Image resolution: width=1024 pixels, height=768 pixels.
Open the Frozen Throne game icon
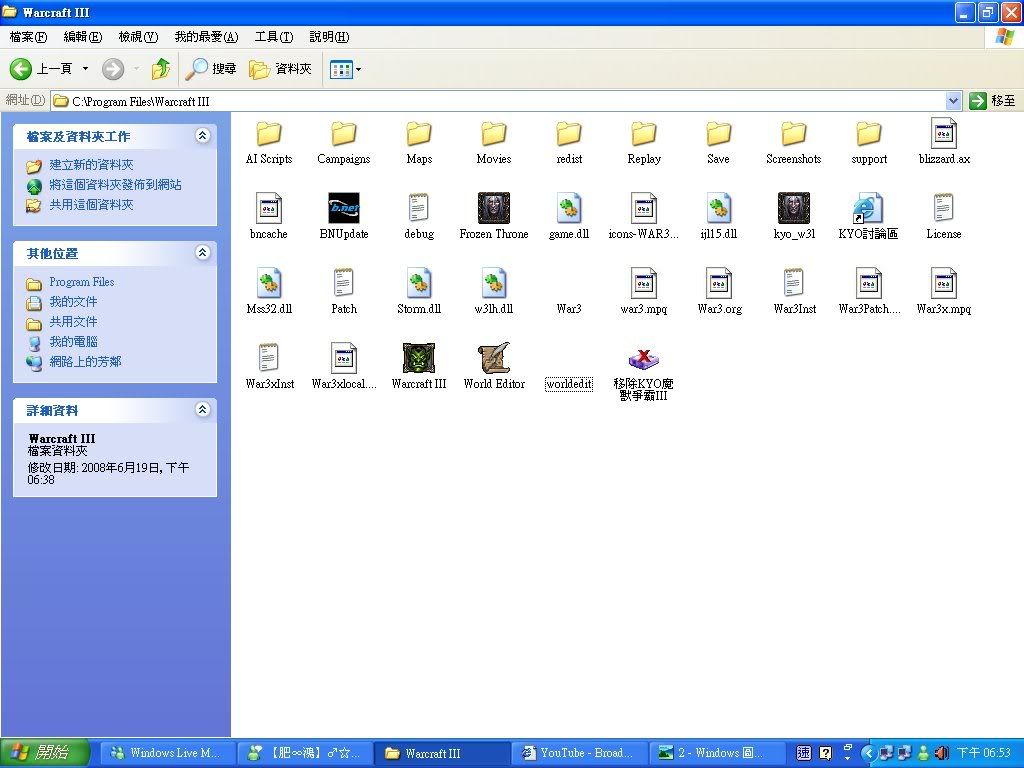493,208
